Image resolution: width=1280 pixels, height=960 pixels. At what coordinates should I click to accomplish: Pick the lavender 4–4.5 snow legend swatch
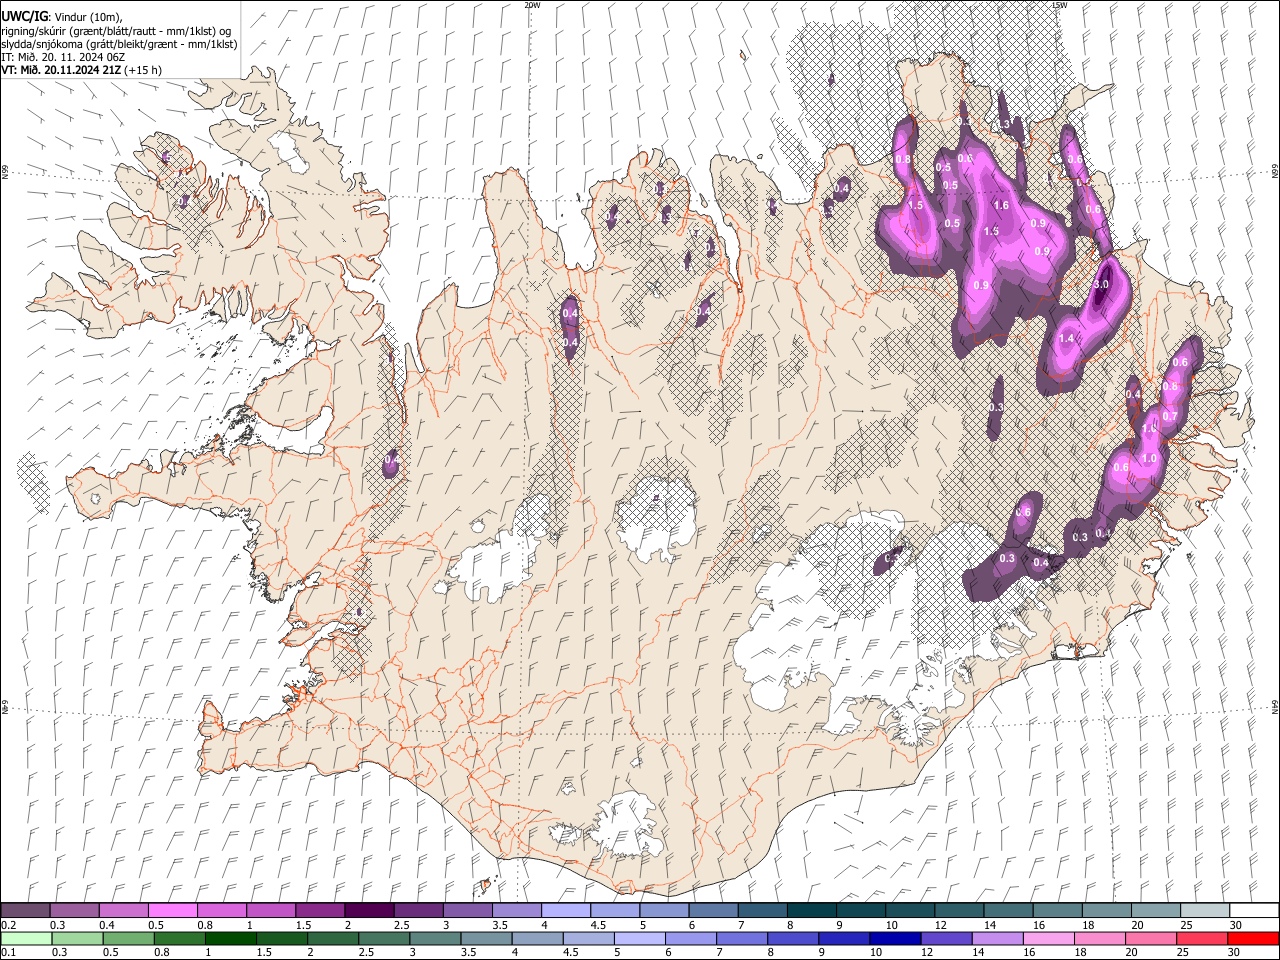566,911
